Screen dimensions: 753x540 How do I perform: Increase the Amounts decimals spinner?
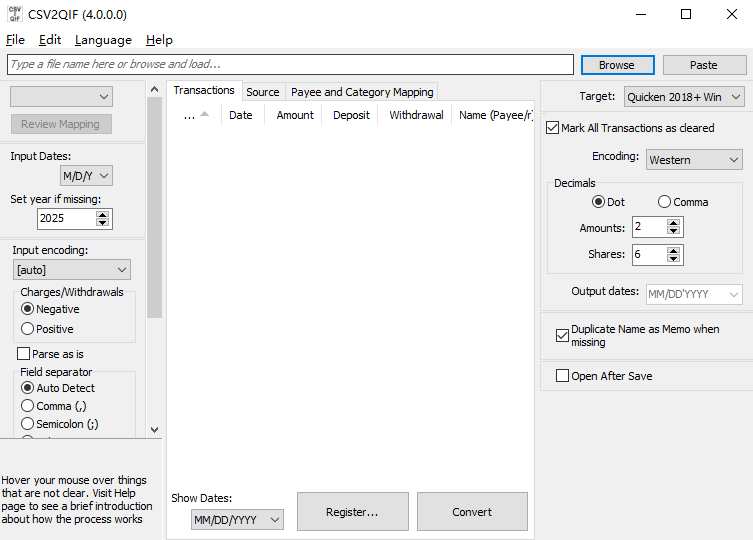pyautogui.click(x=674, y=223)
